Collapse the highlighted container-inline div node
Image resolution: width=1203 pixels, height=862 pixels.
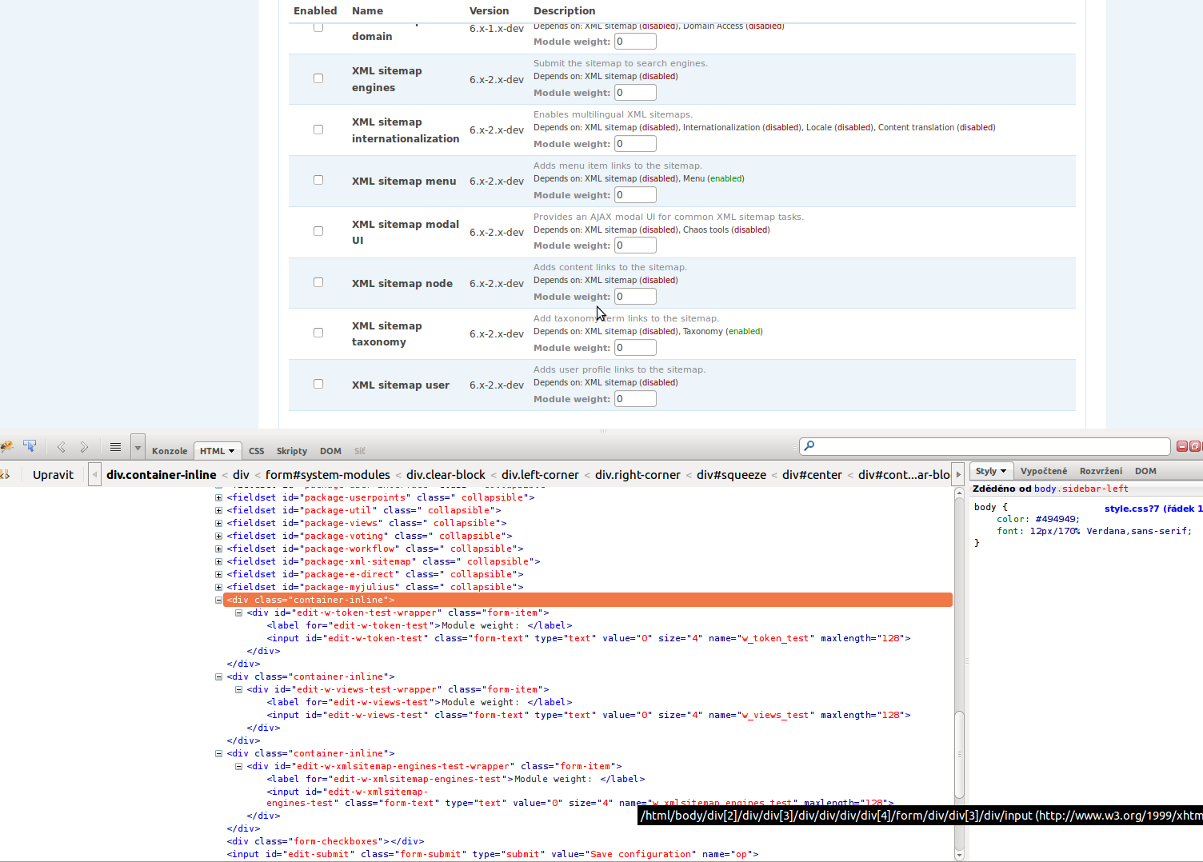coord(218,600)
